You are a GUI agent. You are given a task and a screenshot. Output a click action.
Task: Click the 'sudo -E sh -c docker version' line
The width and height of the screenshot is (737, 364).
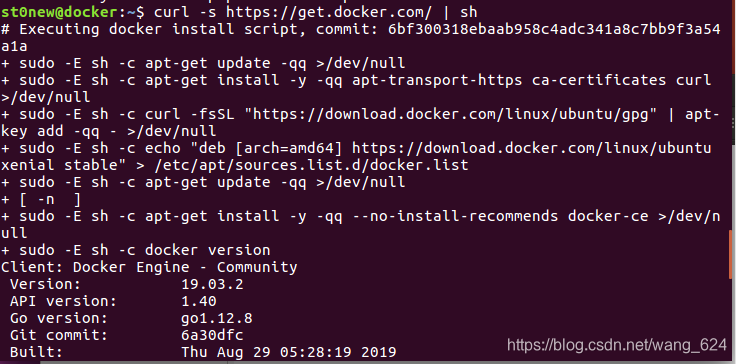(x=135, y=250)
